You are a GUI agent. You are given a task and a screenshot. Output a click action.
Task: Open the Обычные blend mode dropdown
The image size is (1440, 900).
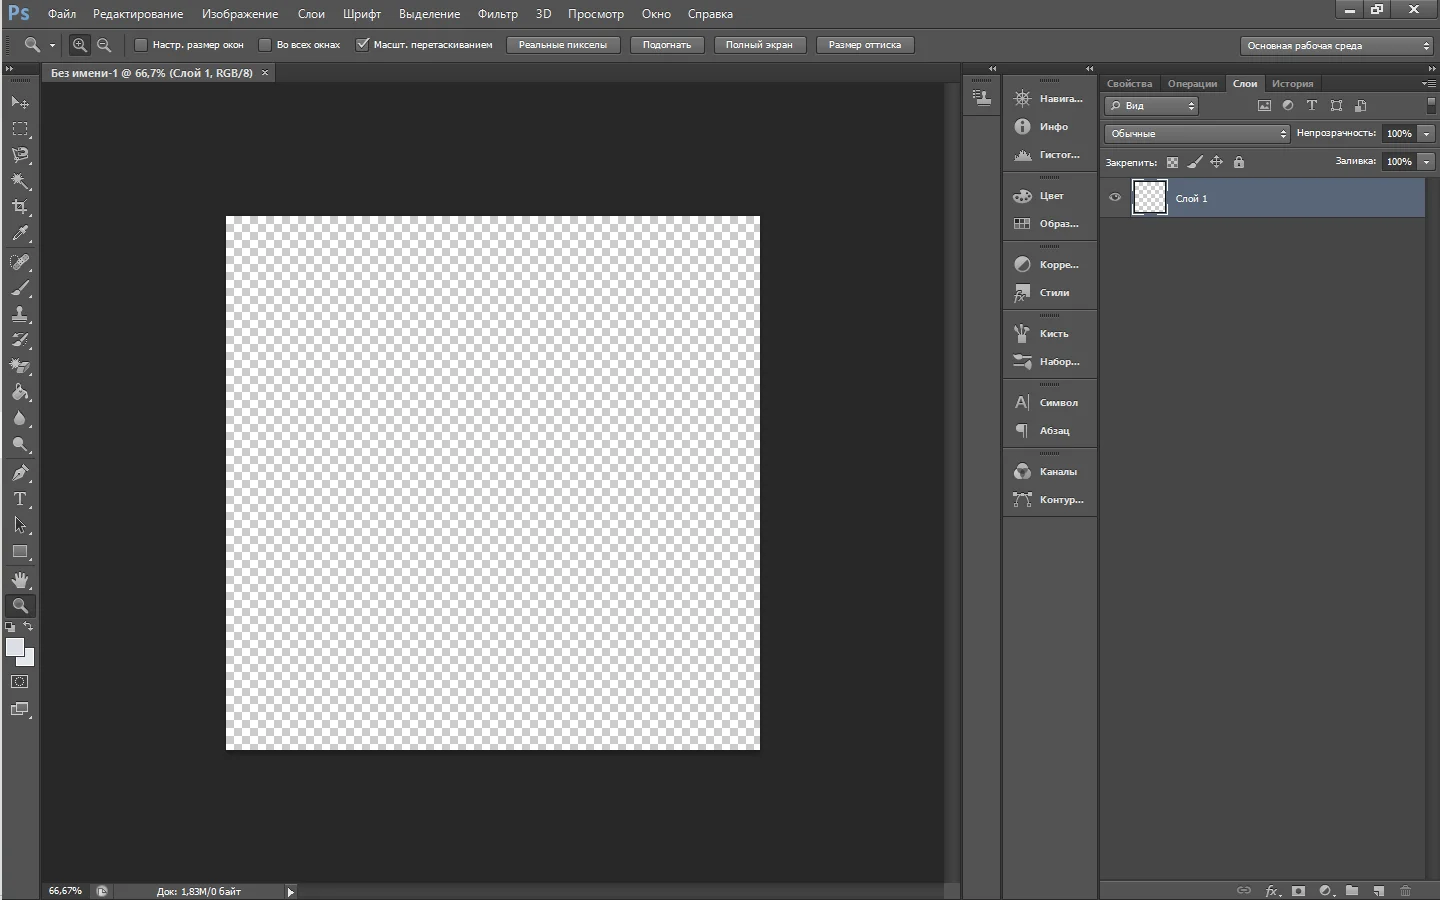(x=1197, y=134)
